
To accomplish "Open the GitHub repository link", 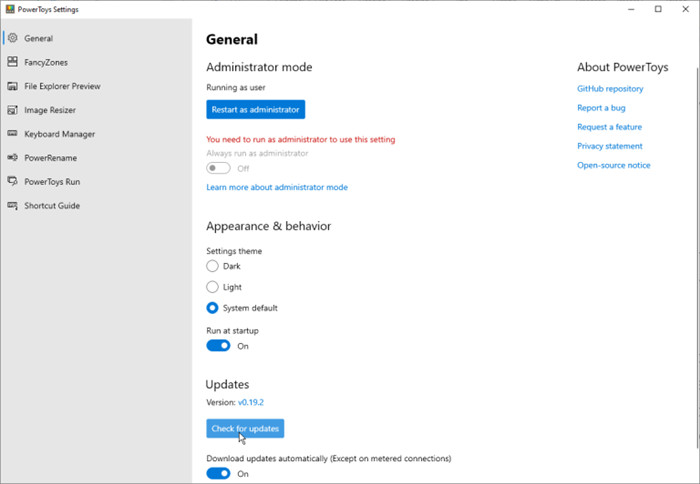I will [x=610, y=88].
